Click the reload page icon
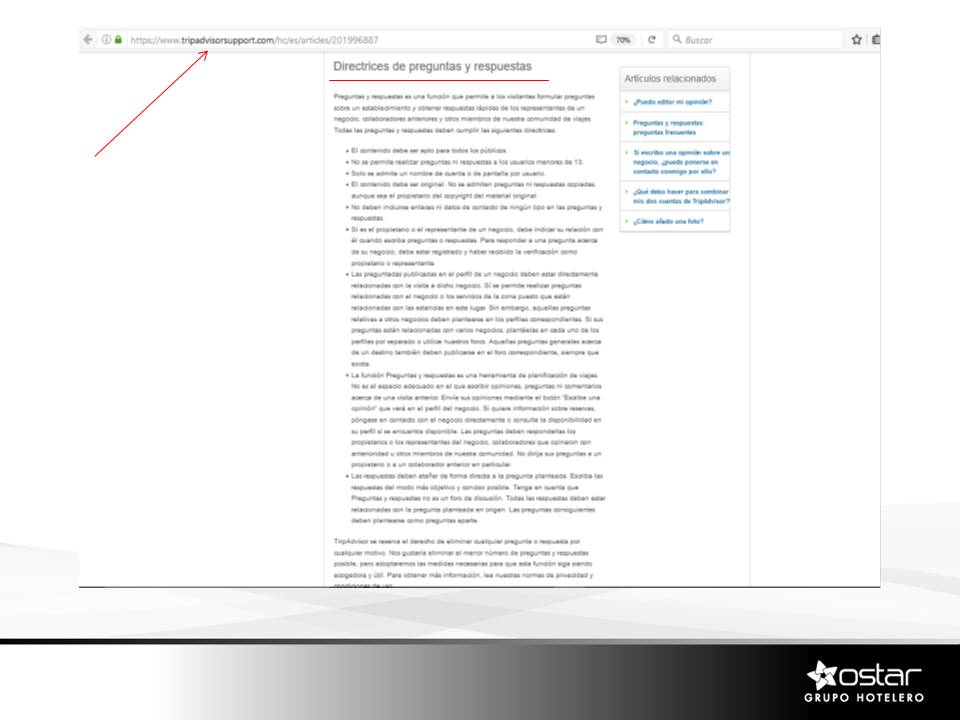The height and width of the screenshot is (720, 960). pyautogui.click(x=652, y=40)
